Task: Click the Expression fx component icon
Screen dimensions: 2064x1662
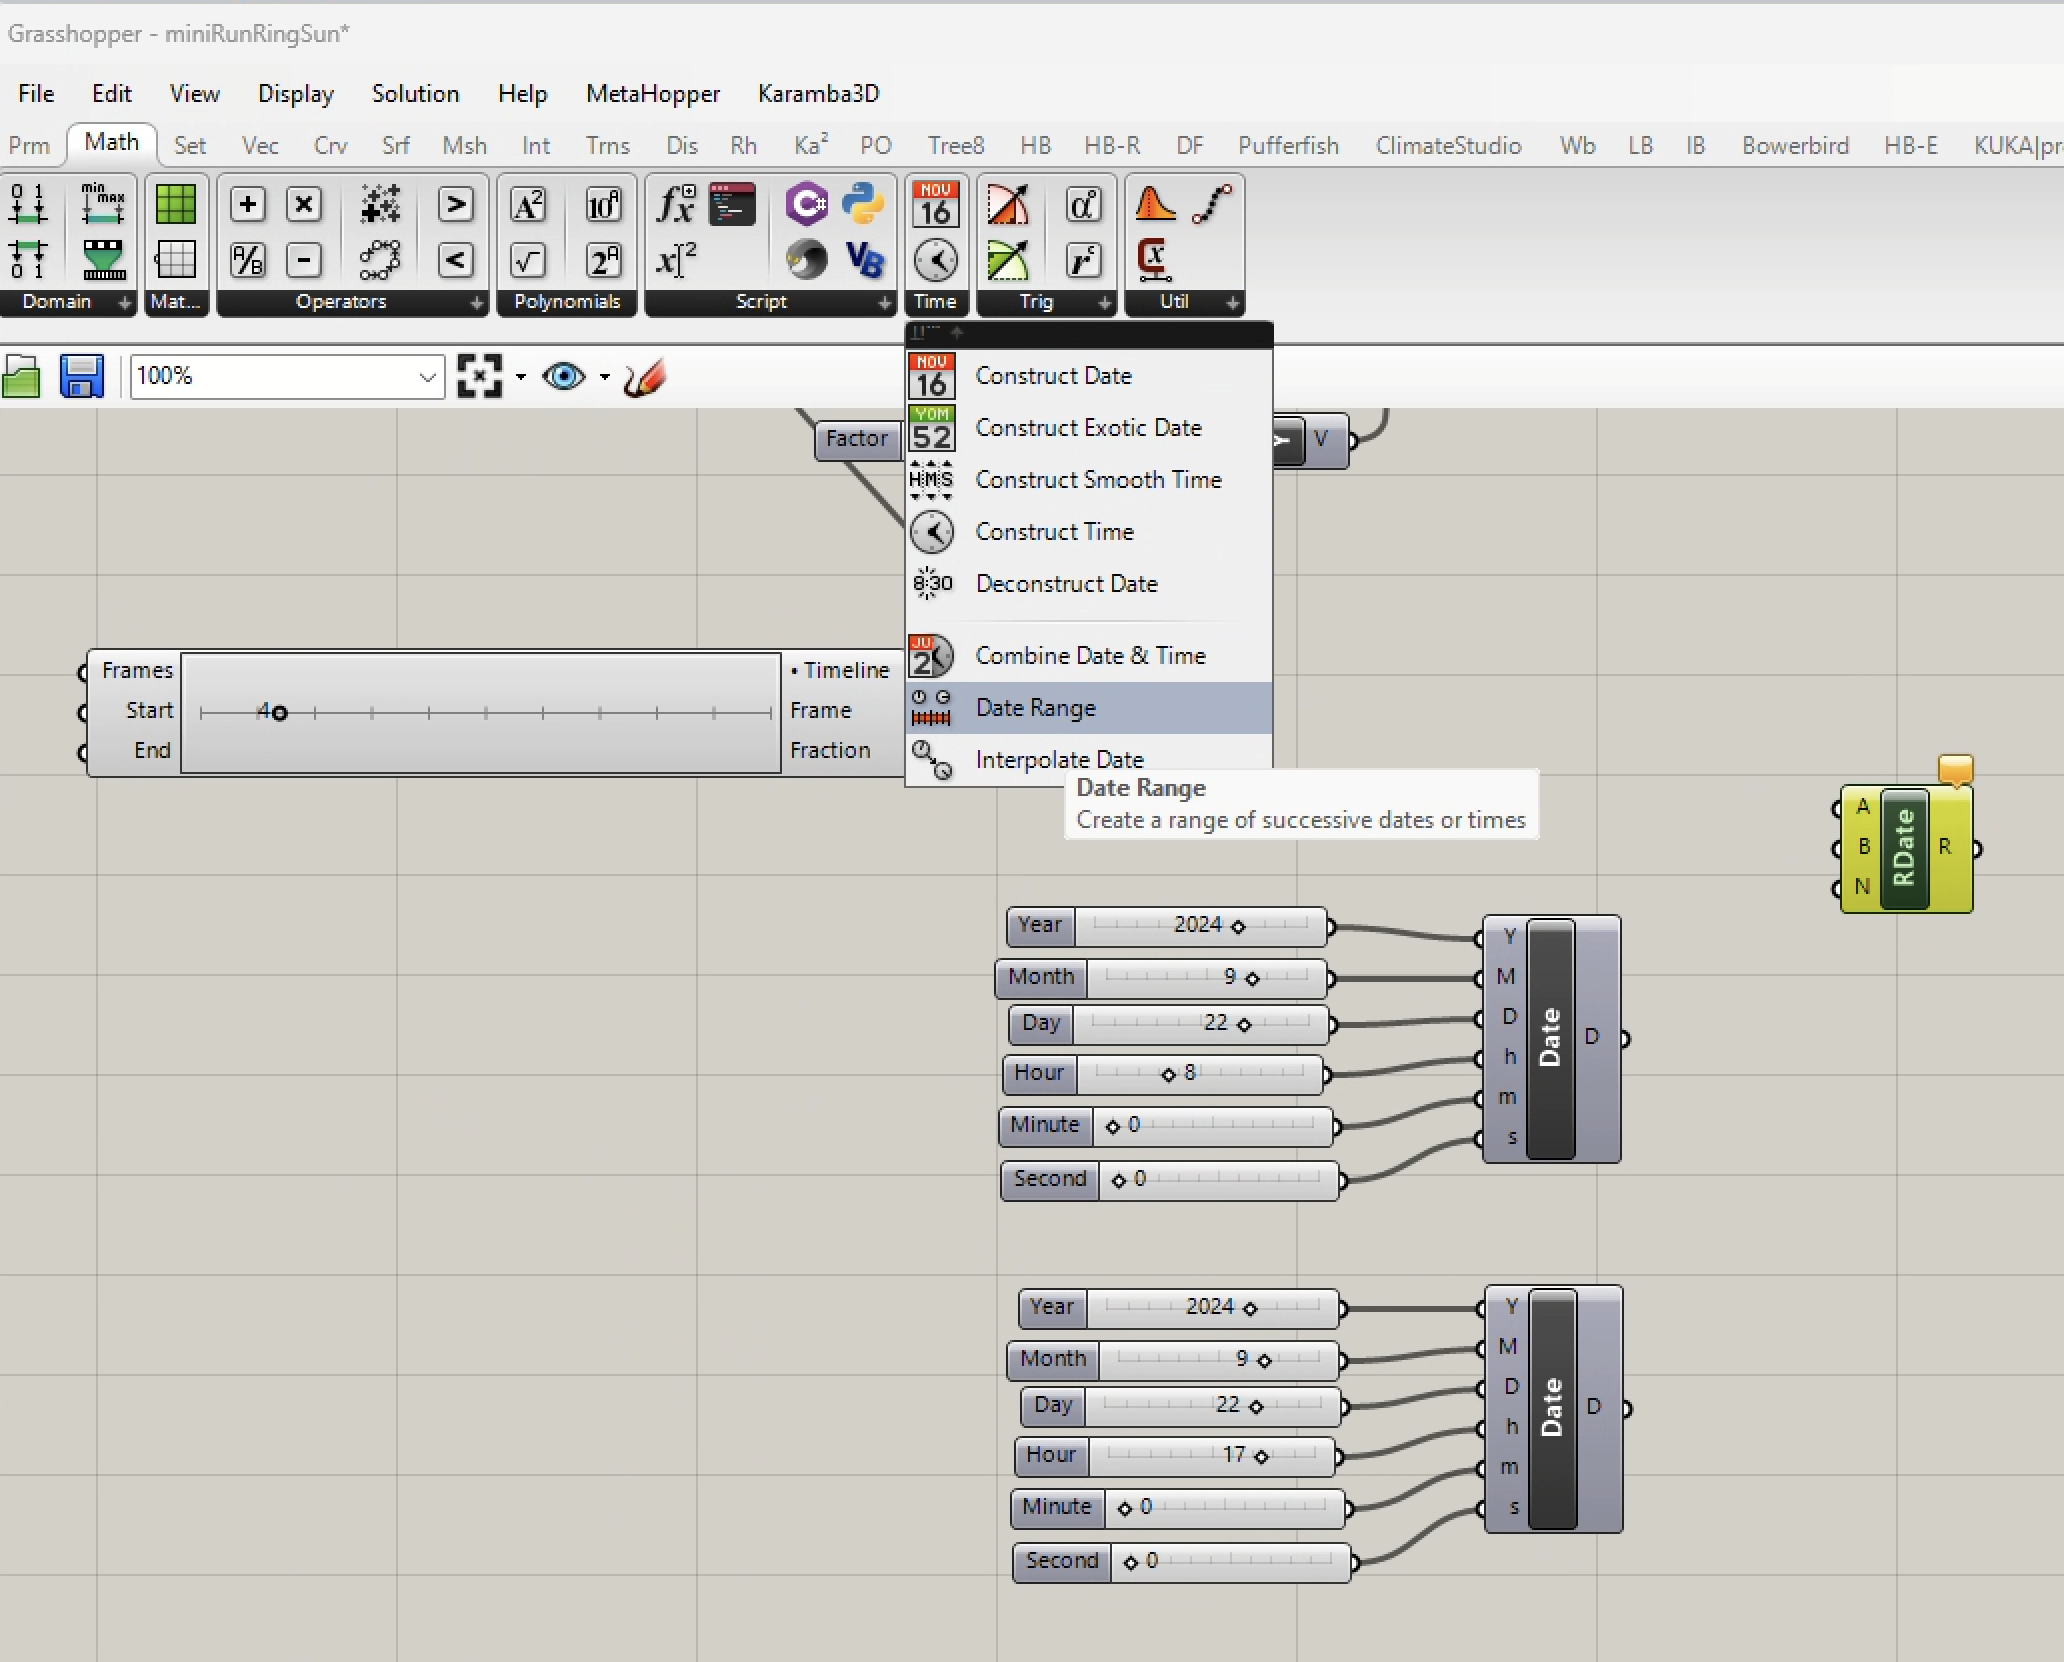Action: (x=676, y=204)
